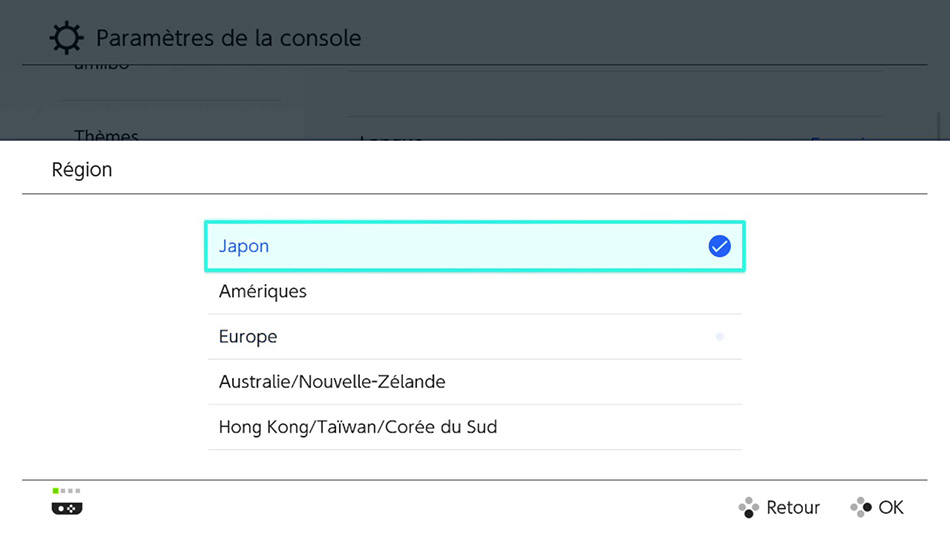
Task: Select Europe from the region list
Action: (474, 336)
